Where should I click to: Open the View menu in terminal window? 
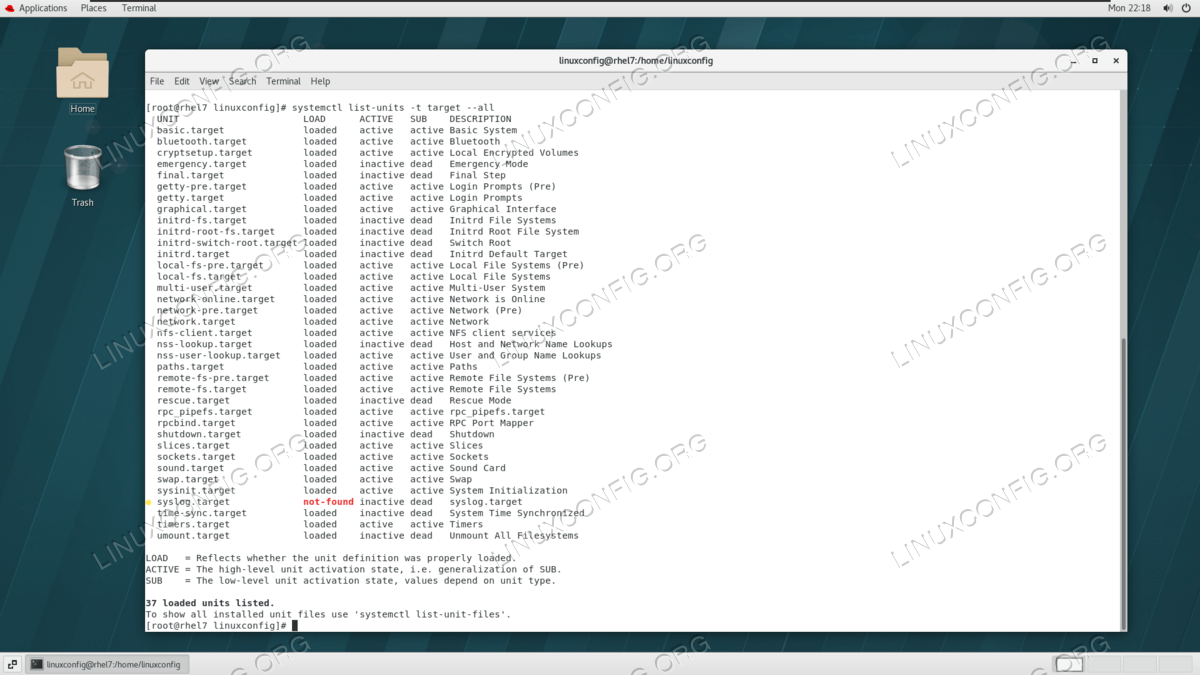(209, 81)
